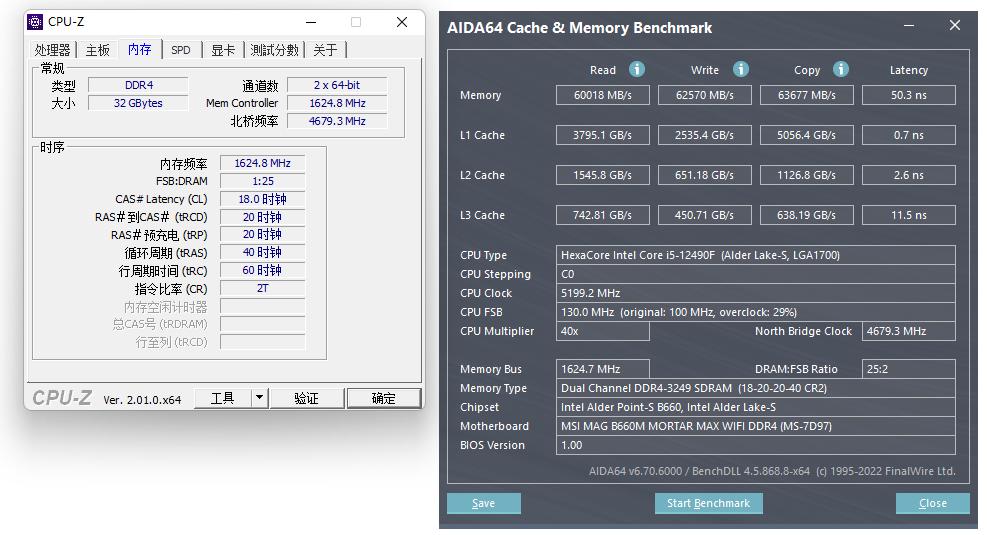The height and width of the screenshot is (535, 987).
Task: Click the 确定 button
Action: click(383, 398)
